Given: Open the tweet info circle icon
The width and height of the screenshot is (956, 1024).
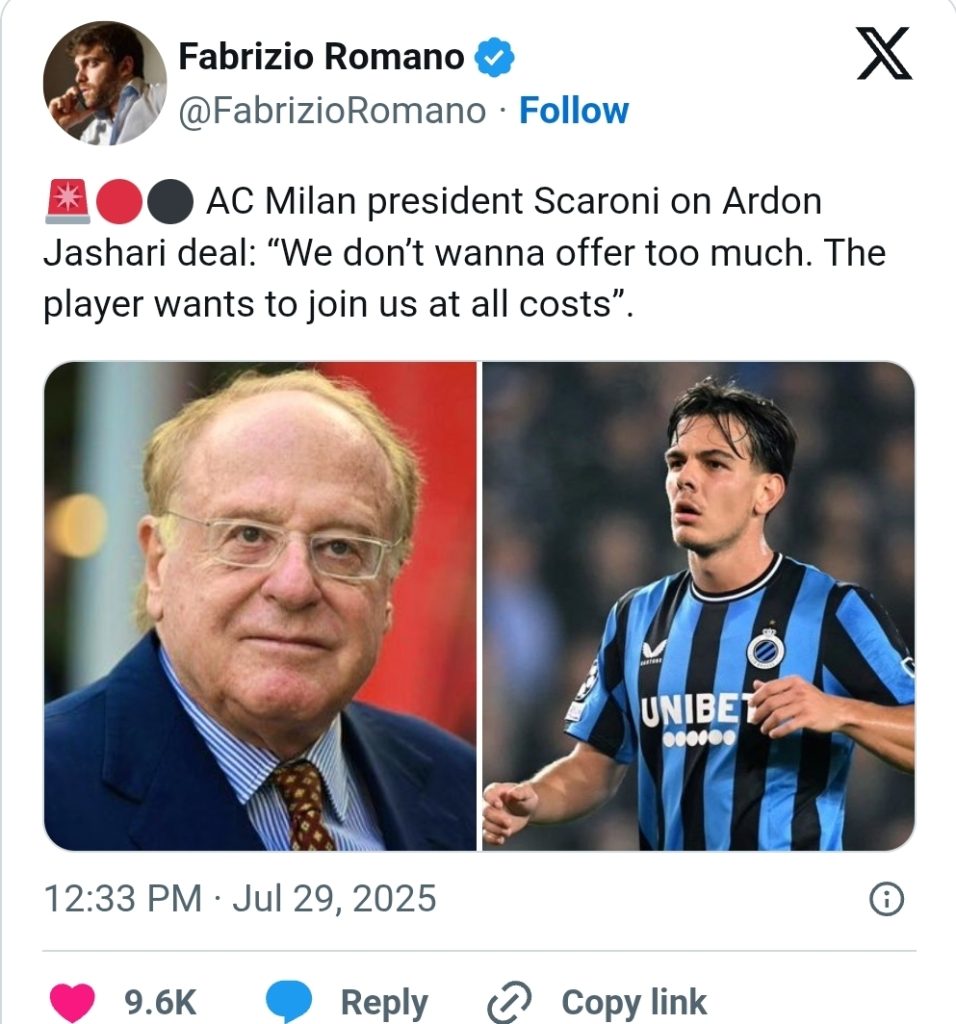Looking at the screenshot, I should [886, 900].
